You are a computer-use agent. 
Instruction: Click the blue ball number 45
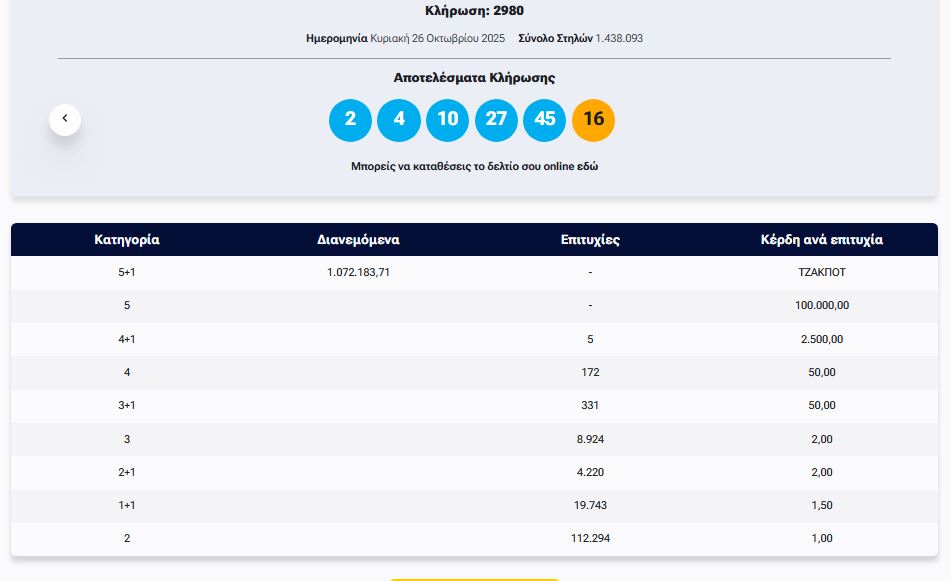coord(545,120)
